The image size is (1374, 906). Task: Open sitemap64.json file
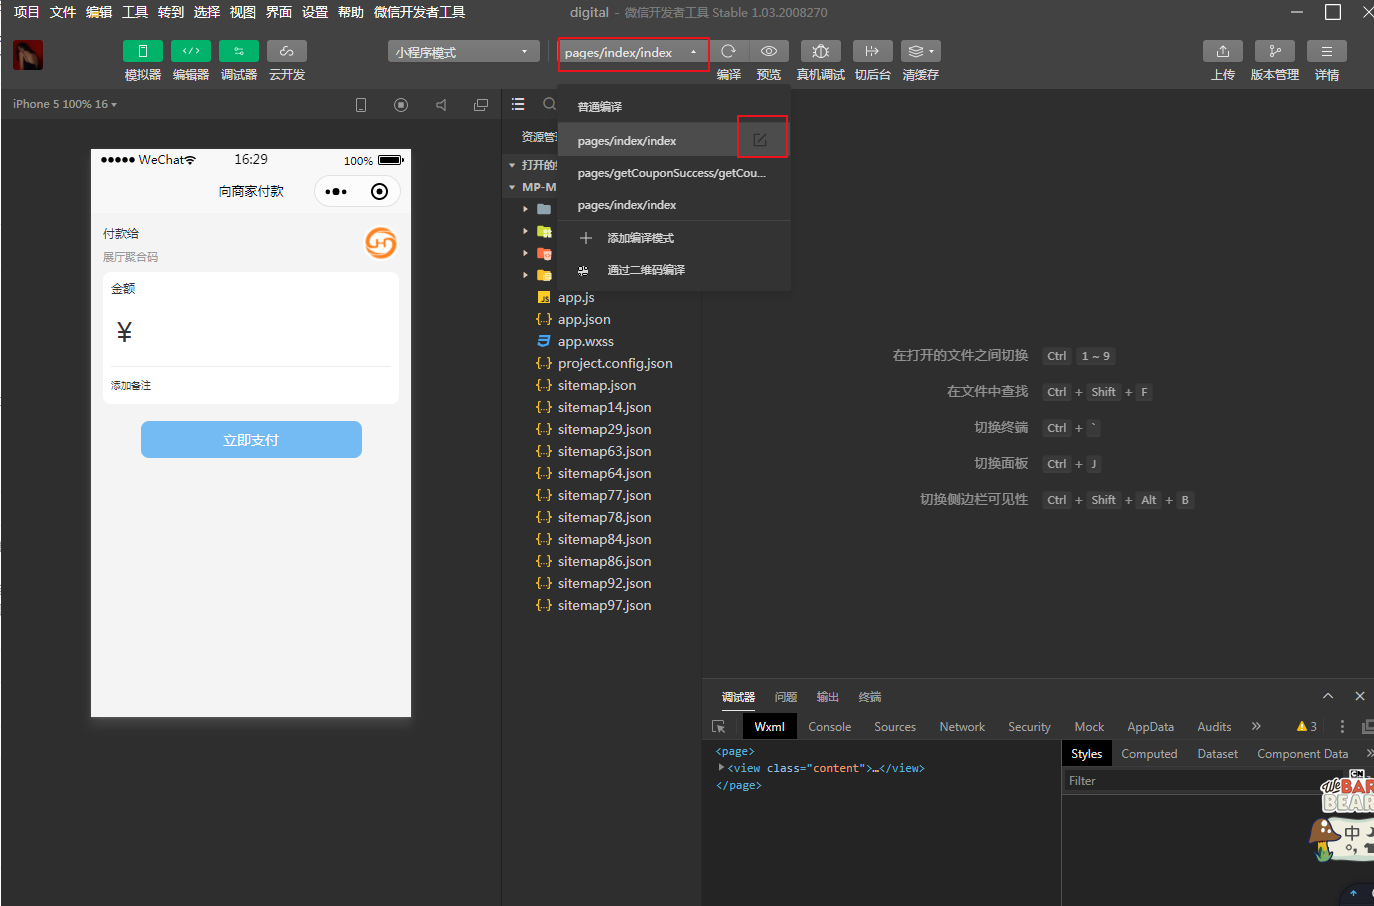point(604,473)
